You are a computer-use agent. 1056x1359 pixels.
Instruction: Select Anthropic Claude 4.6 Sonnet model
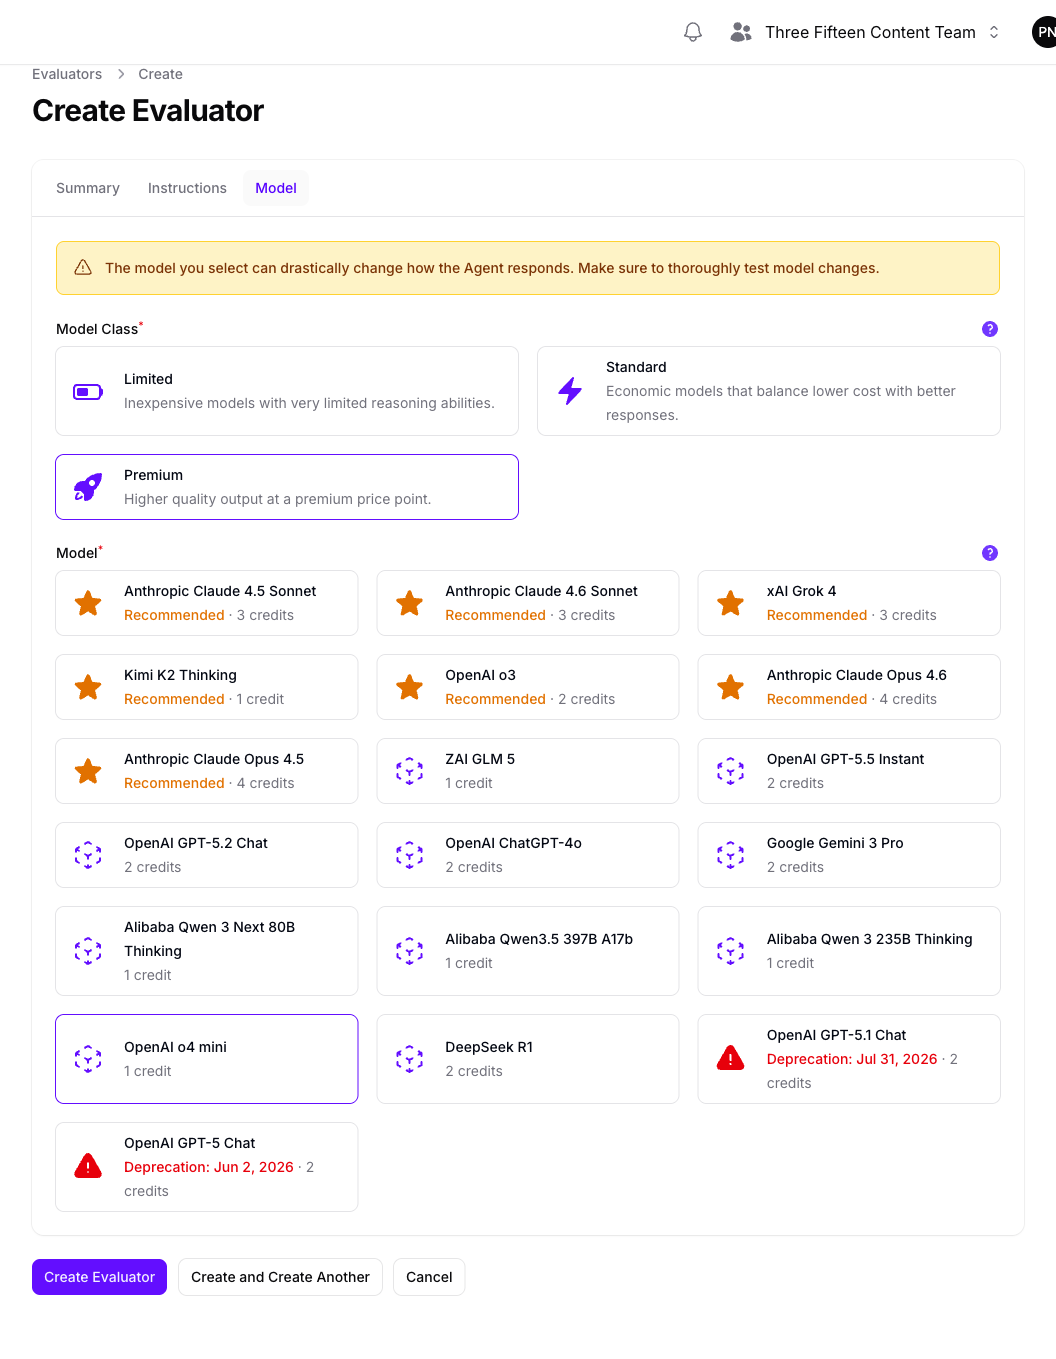point(528,603)
